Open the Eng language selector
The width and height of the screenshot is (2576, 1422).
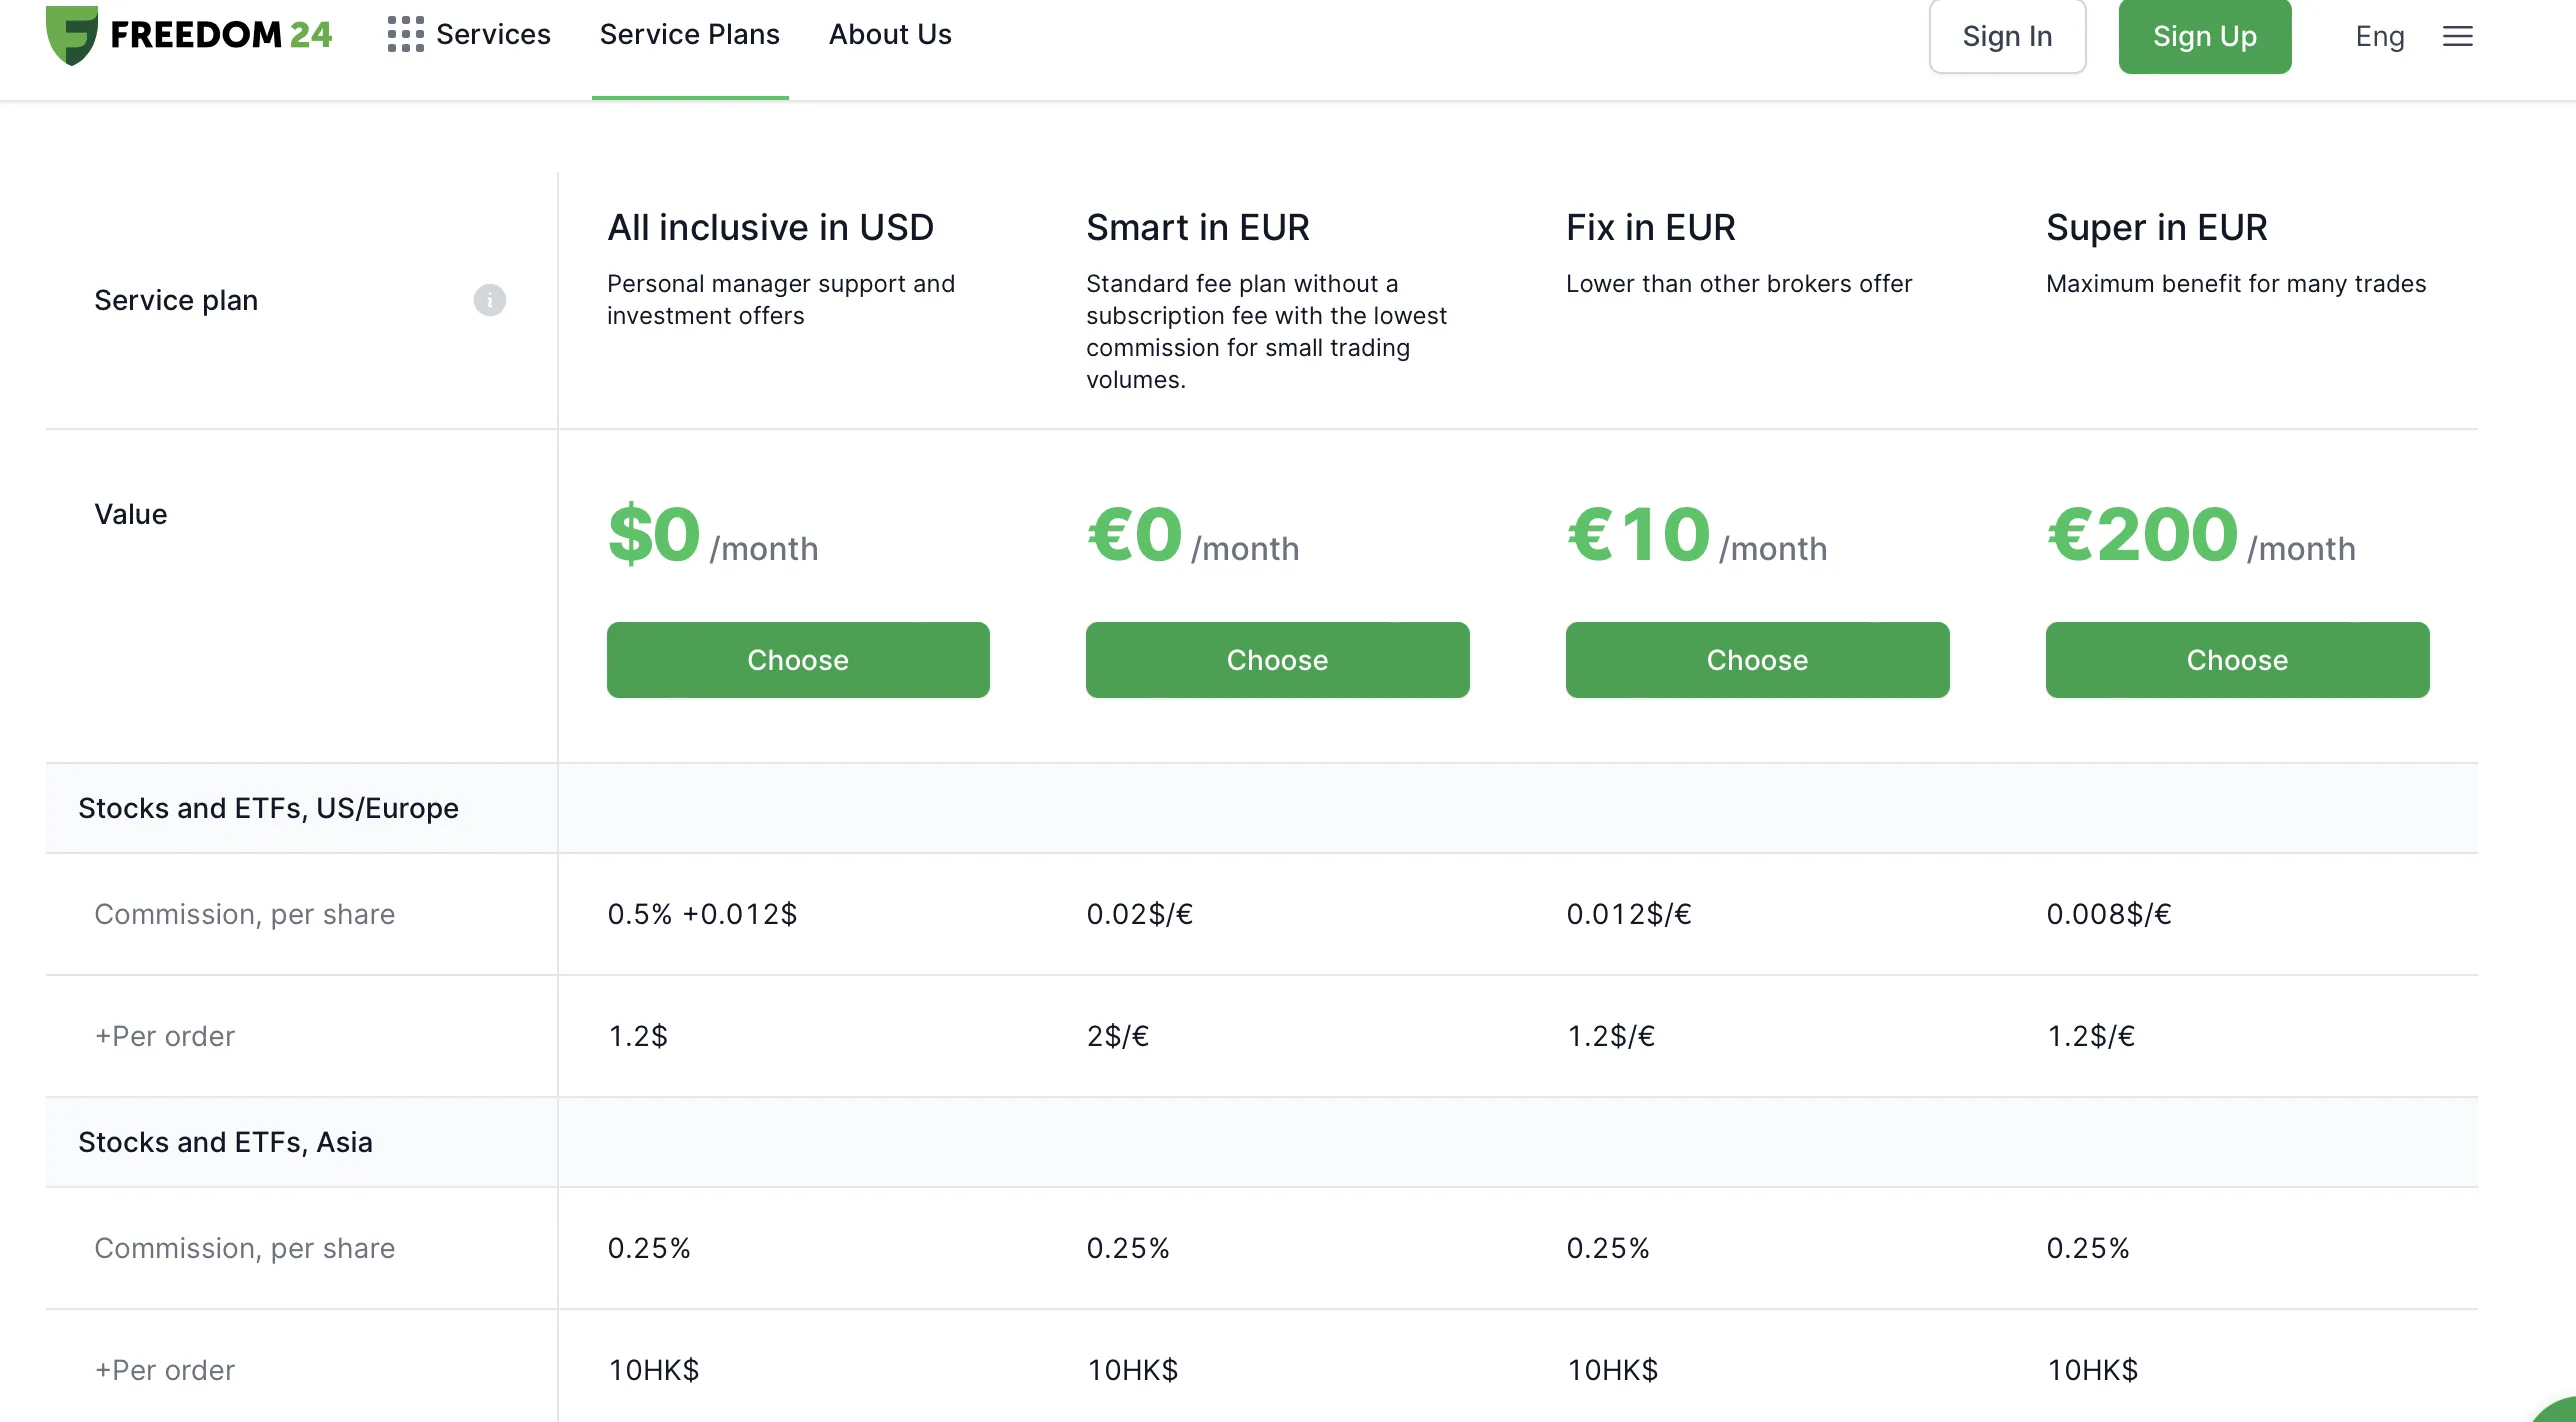coord(2379,36)
